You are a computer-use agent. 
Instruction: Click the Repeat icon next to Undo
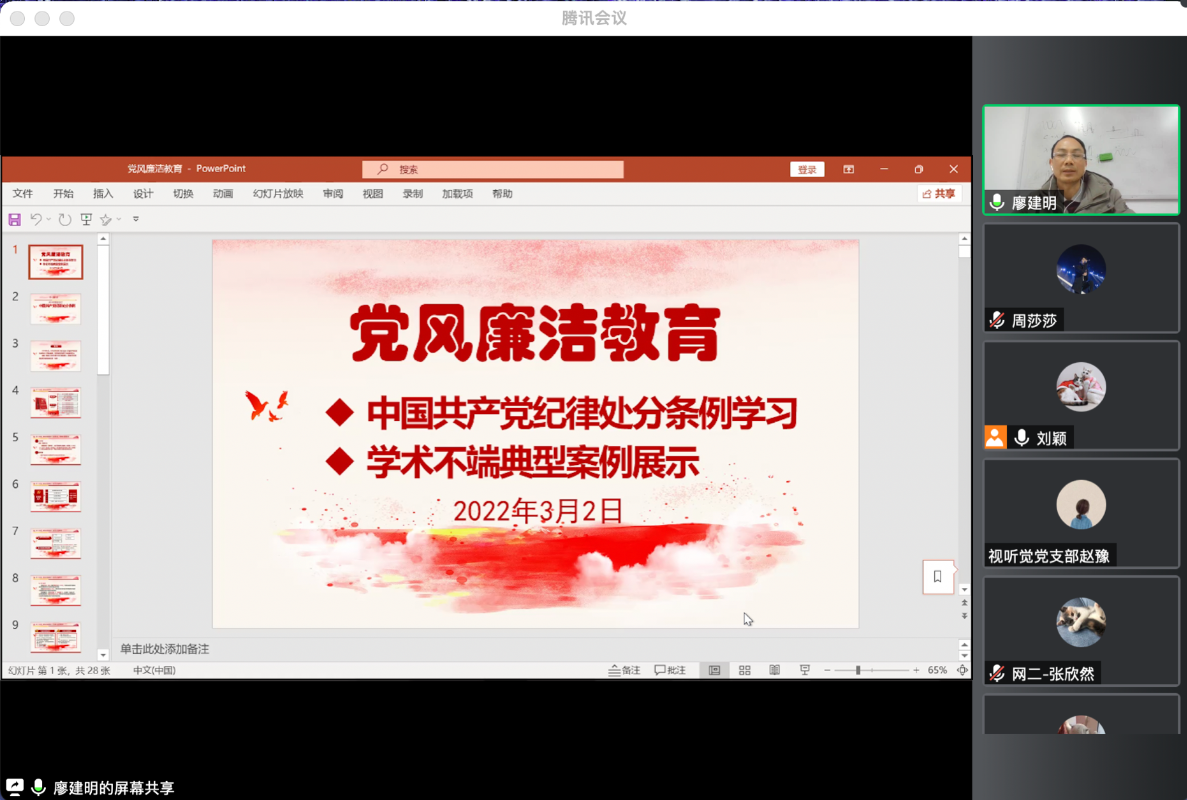[x=64, y=220]
